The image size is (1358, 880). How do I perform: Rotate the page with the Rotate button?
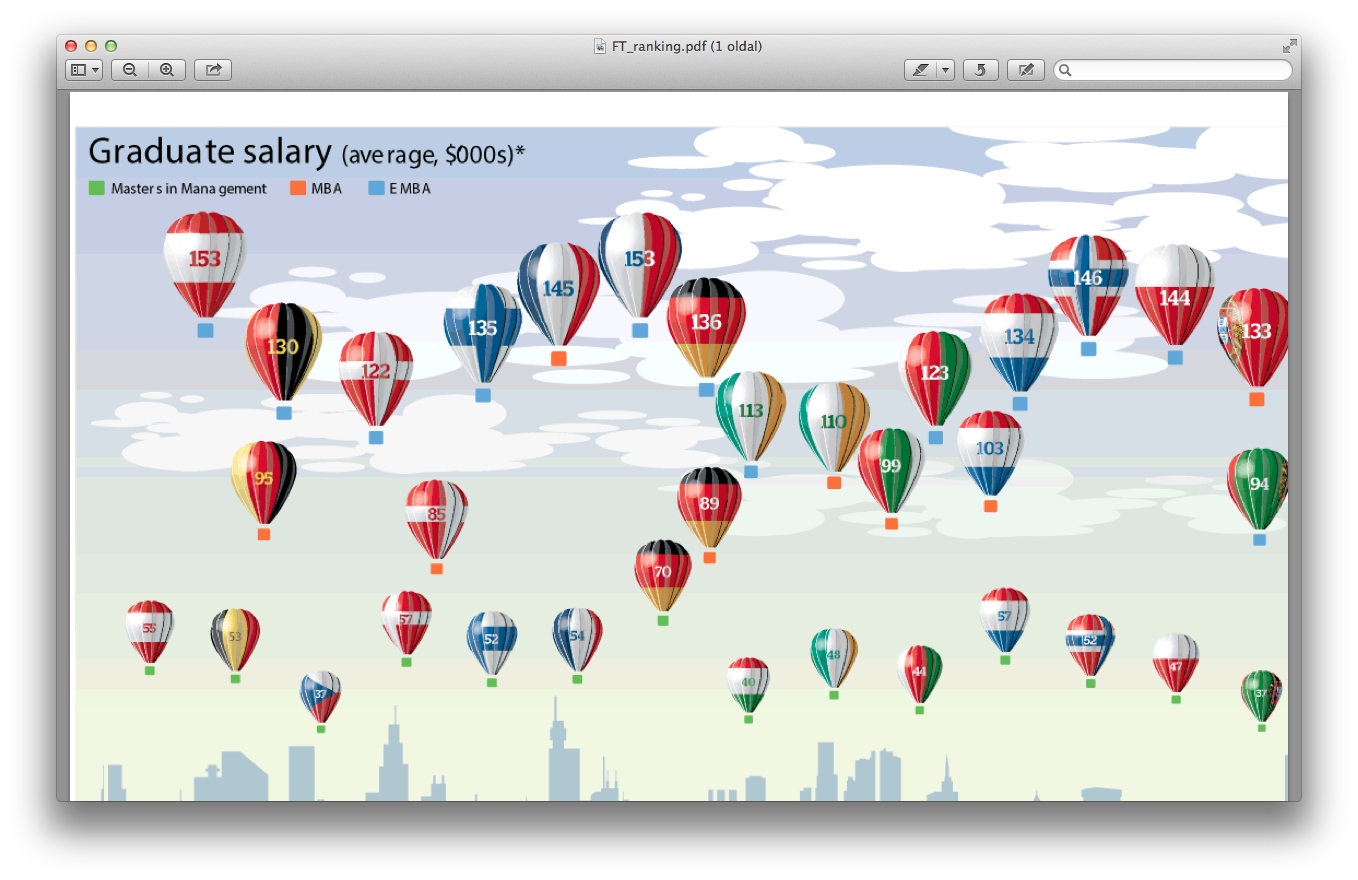(x=981, y=70)
